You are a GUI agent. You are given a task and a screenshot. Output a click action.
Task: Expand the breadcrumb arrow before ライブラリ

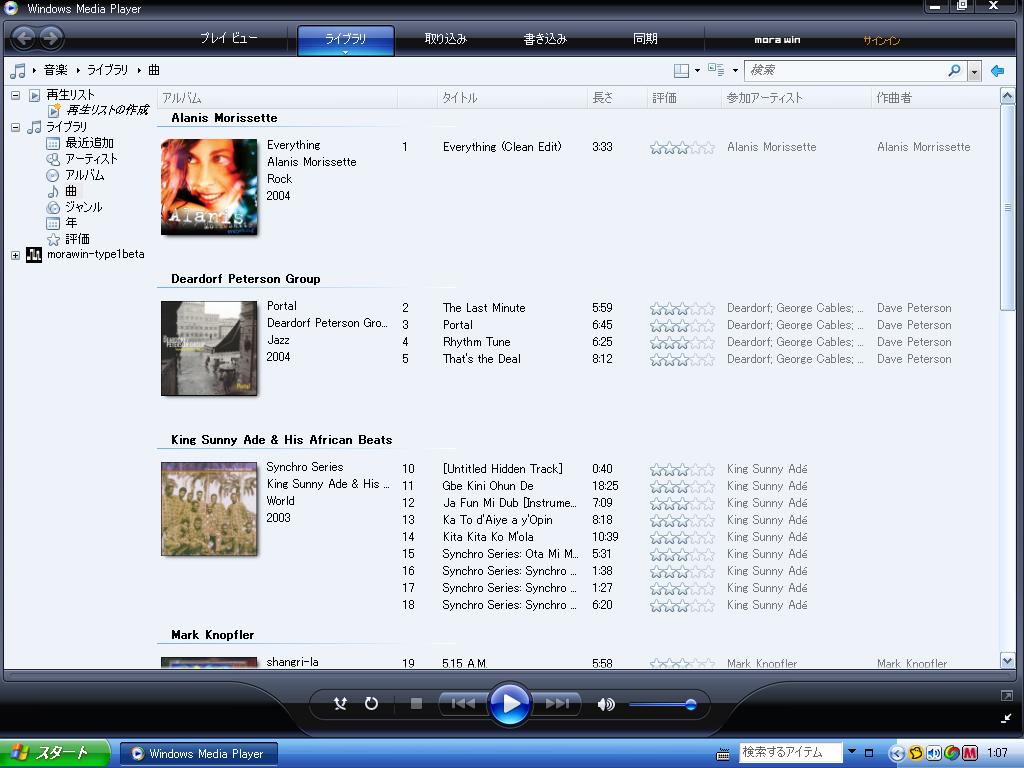point(78,71)
